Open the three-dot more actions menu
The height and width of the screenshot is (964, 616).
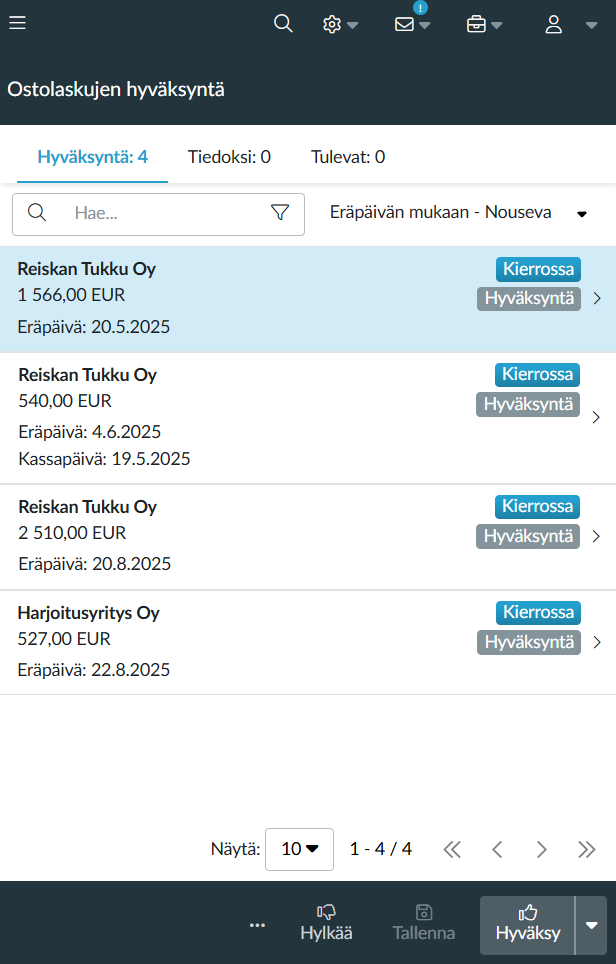(x=257, y=925)
